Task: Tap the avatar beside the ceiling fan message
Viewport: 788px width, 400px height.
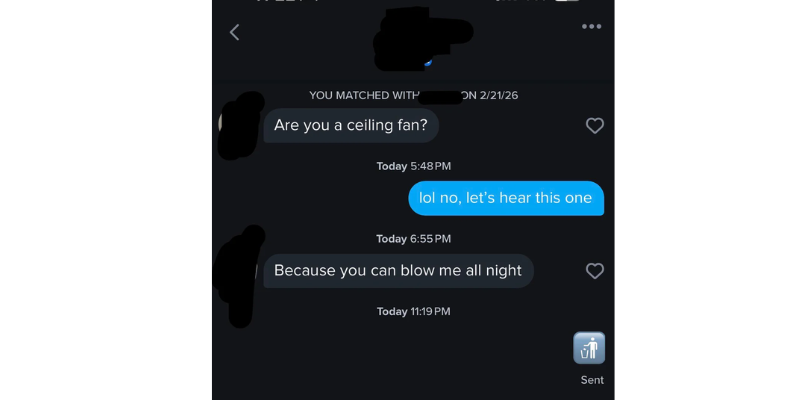Action: [238, 125]
